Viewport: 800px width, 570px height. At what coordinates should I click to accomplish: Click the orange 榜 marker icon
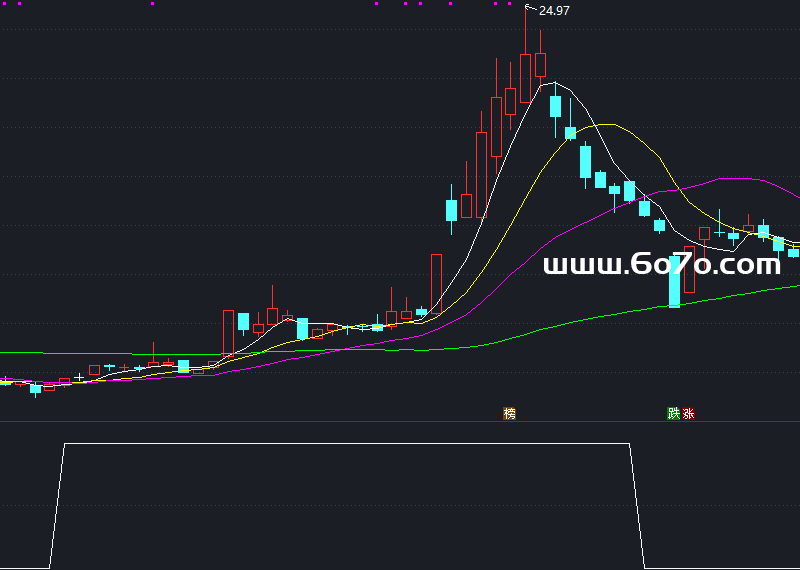click(x=510, y=413)
